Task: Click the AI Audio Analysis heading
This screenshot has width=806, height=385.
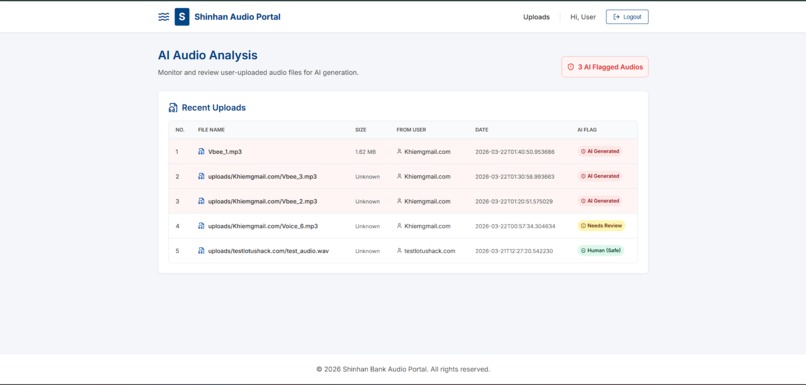Action: pyautogui.click(x=208, y=56)
